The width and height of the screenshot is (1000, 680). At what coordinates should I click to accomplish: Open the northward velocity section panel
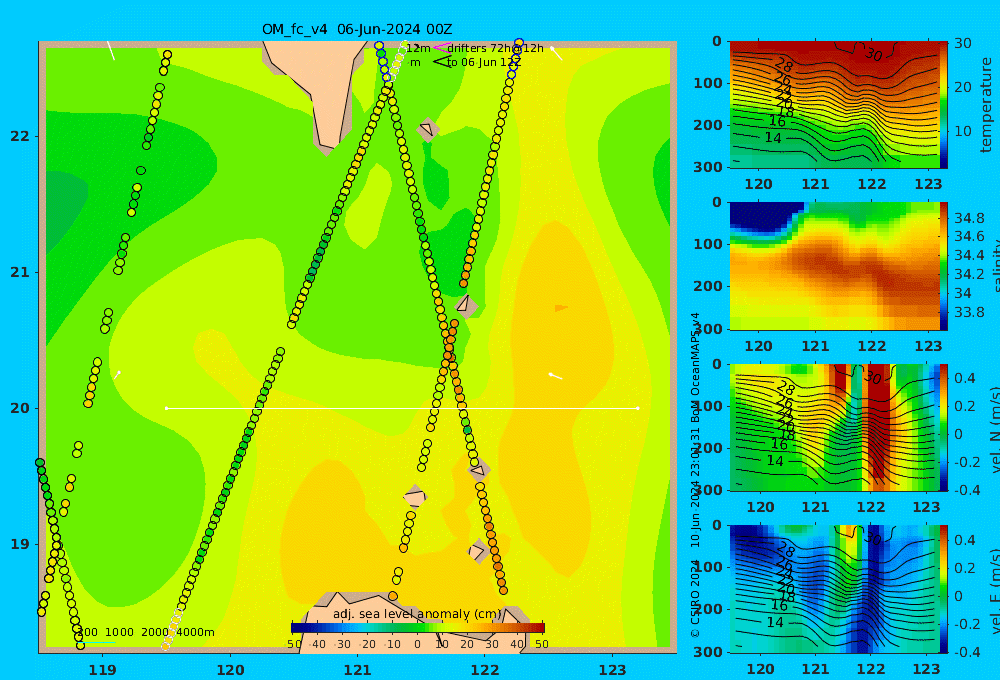pos(834,427)
